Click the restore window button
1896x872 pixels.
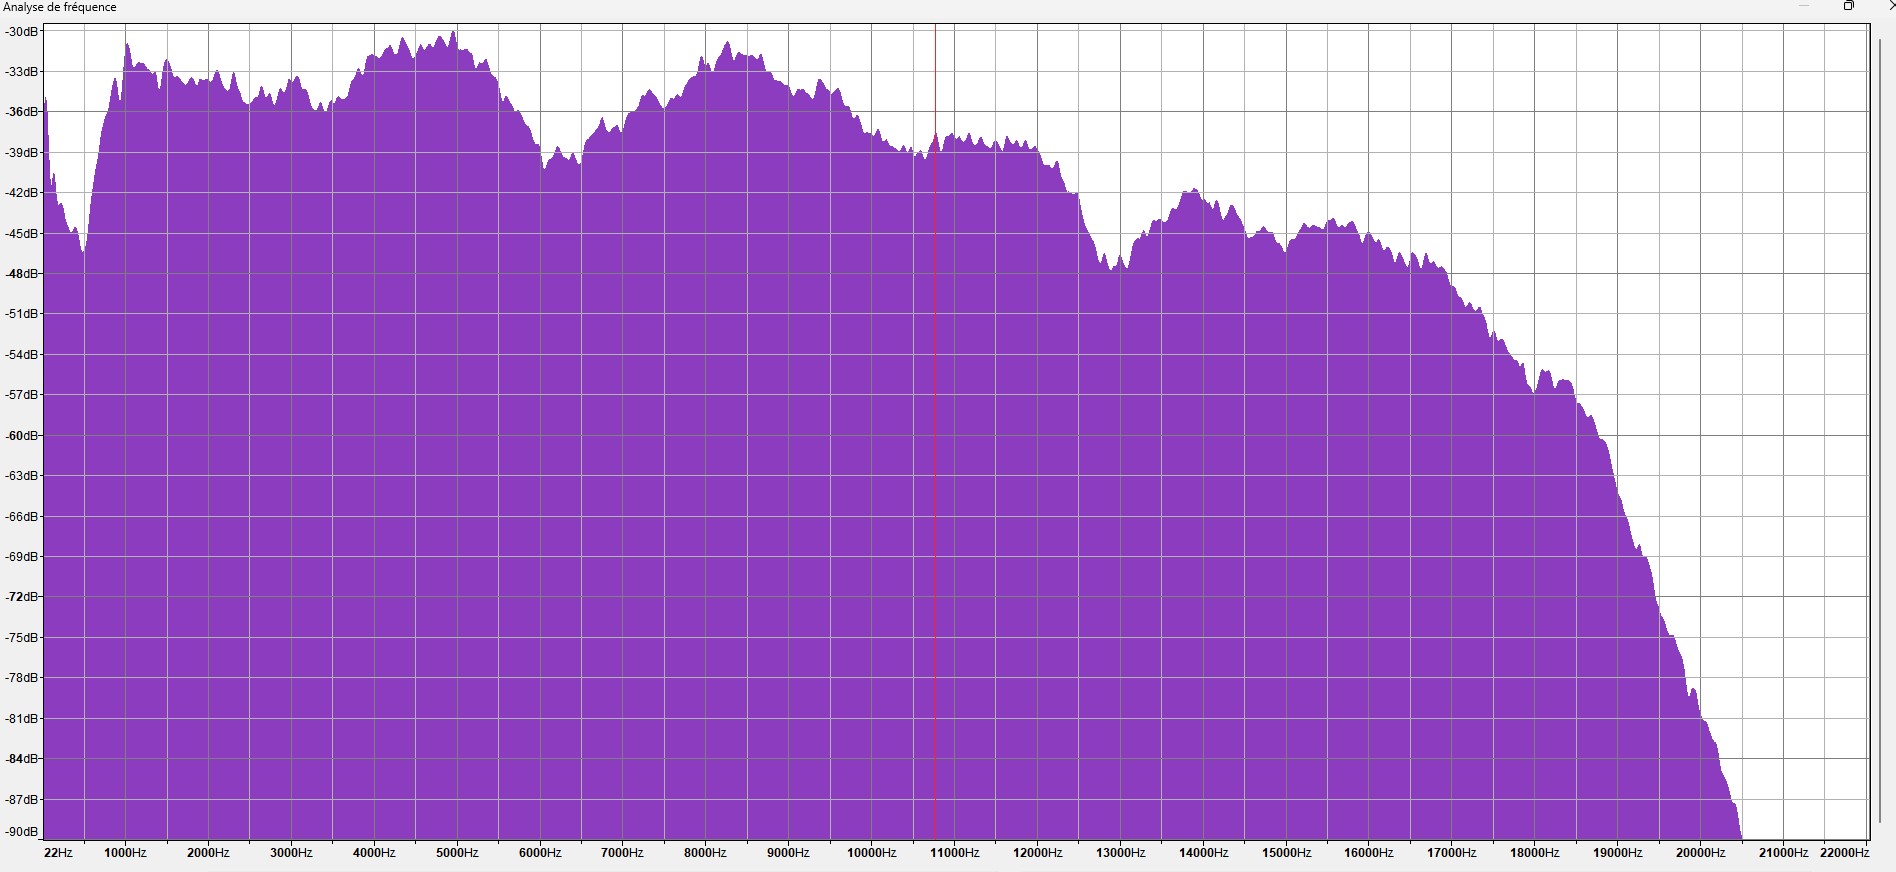(x=1849, y=6)
